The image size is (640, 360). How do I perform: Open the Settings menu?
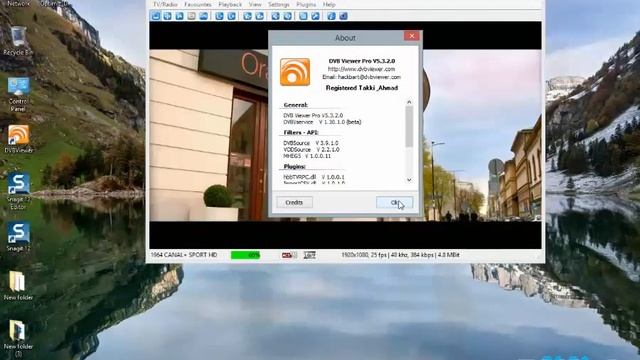[x=279, y=4]
